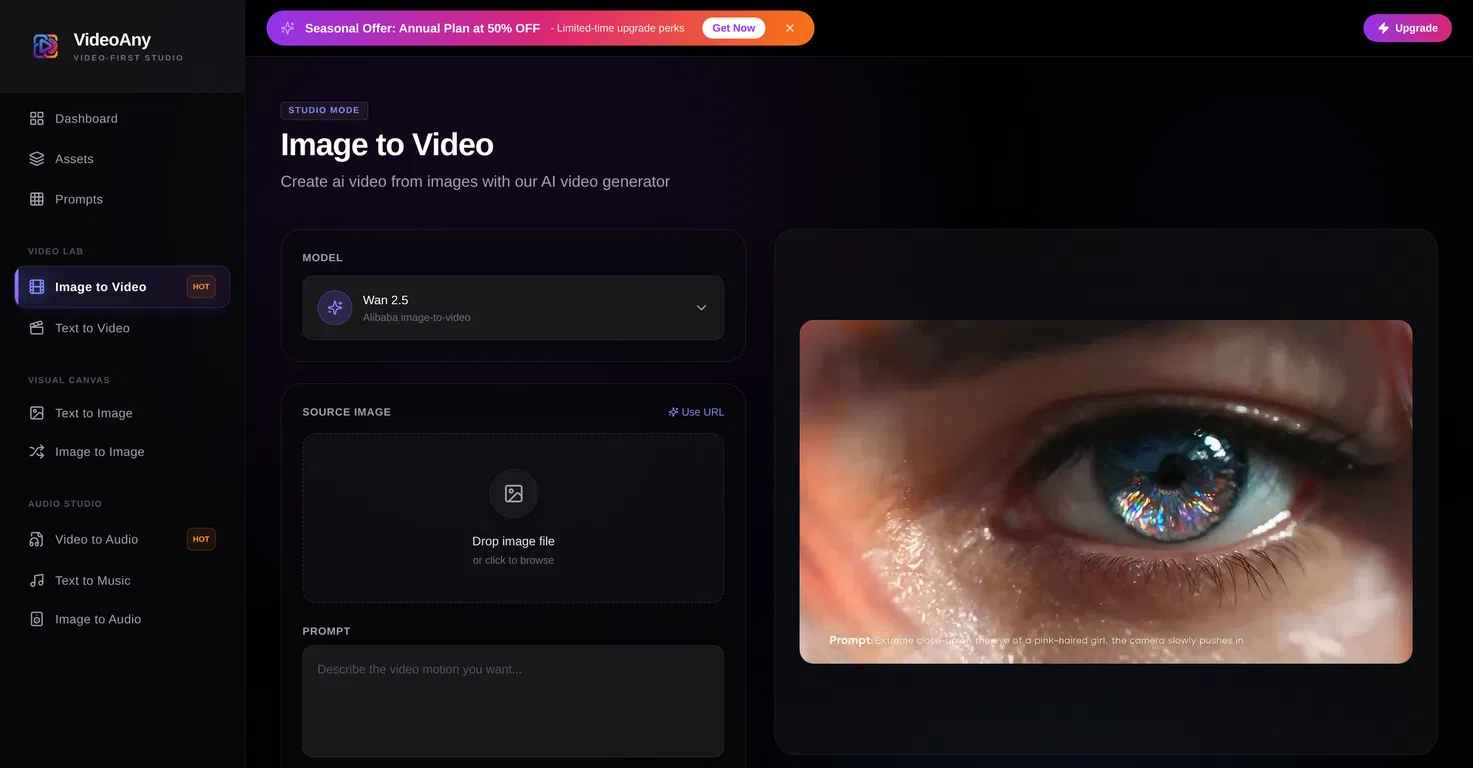Click the Text to Music note icon

pyautogui.click(x=37, y=580)
